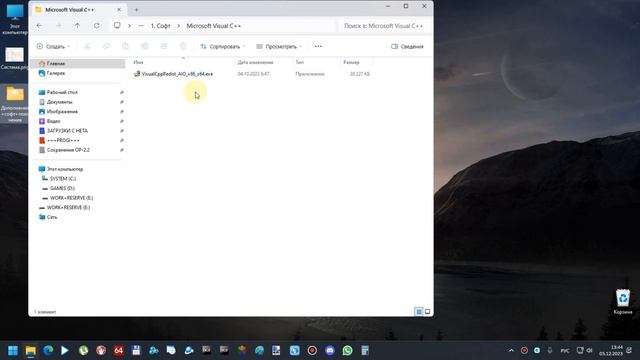
Task: Click Microsoft Visual C++ breadcrumb segment
Action: coord(214,26)
